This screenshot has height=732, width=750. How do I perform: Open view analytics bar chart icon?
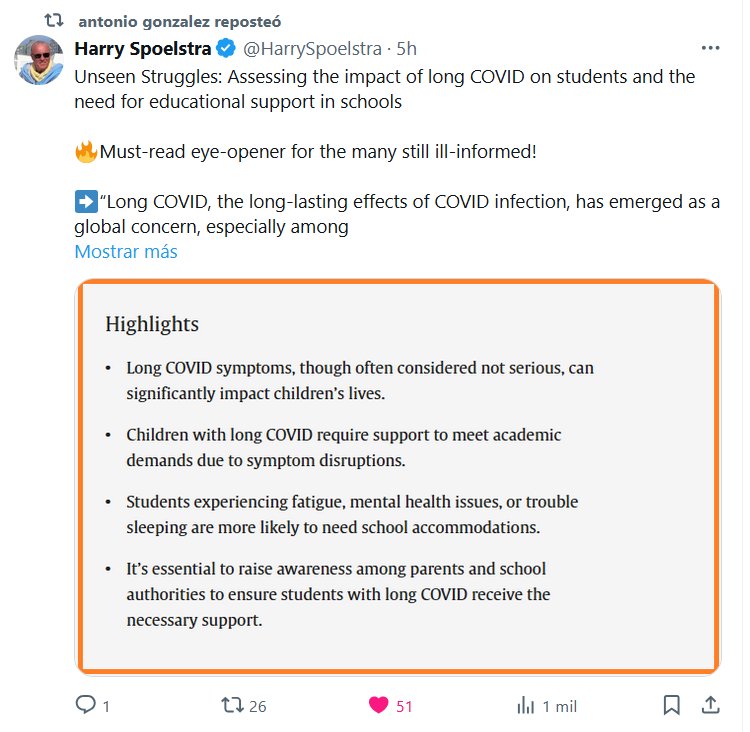click(525, 705)
